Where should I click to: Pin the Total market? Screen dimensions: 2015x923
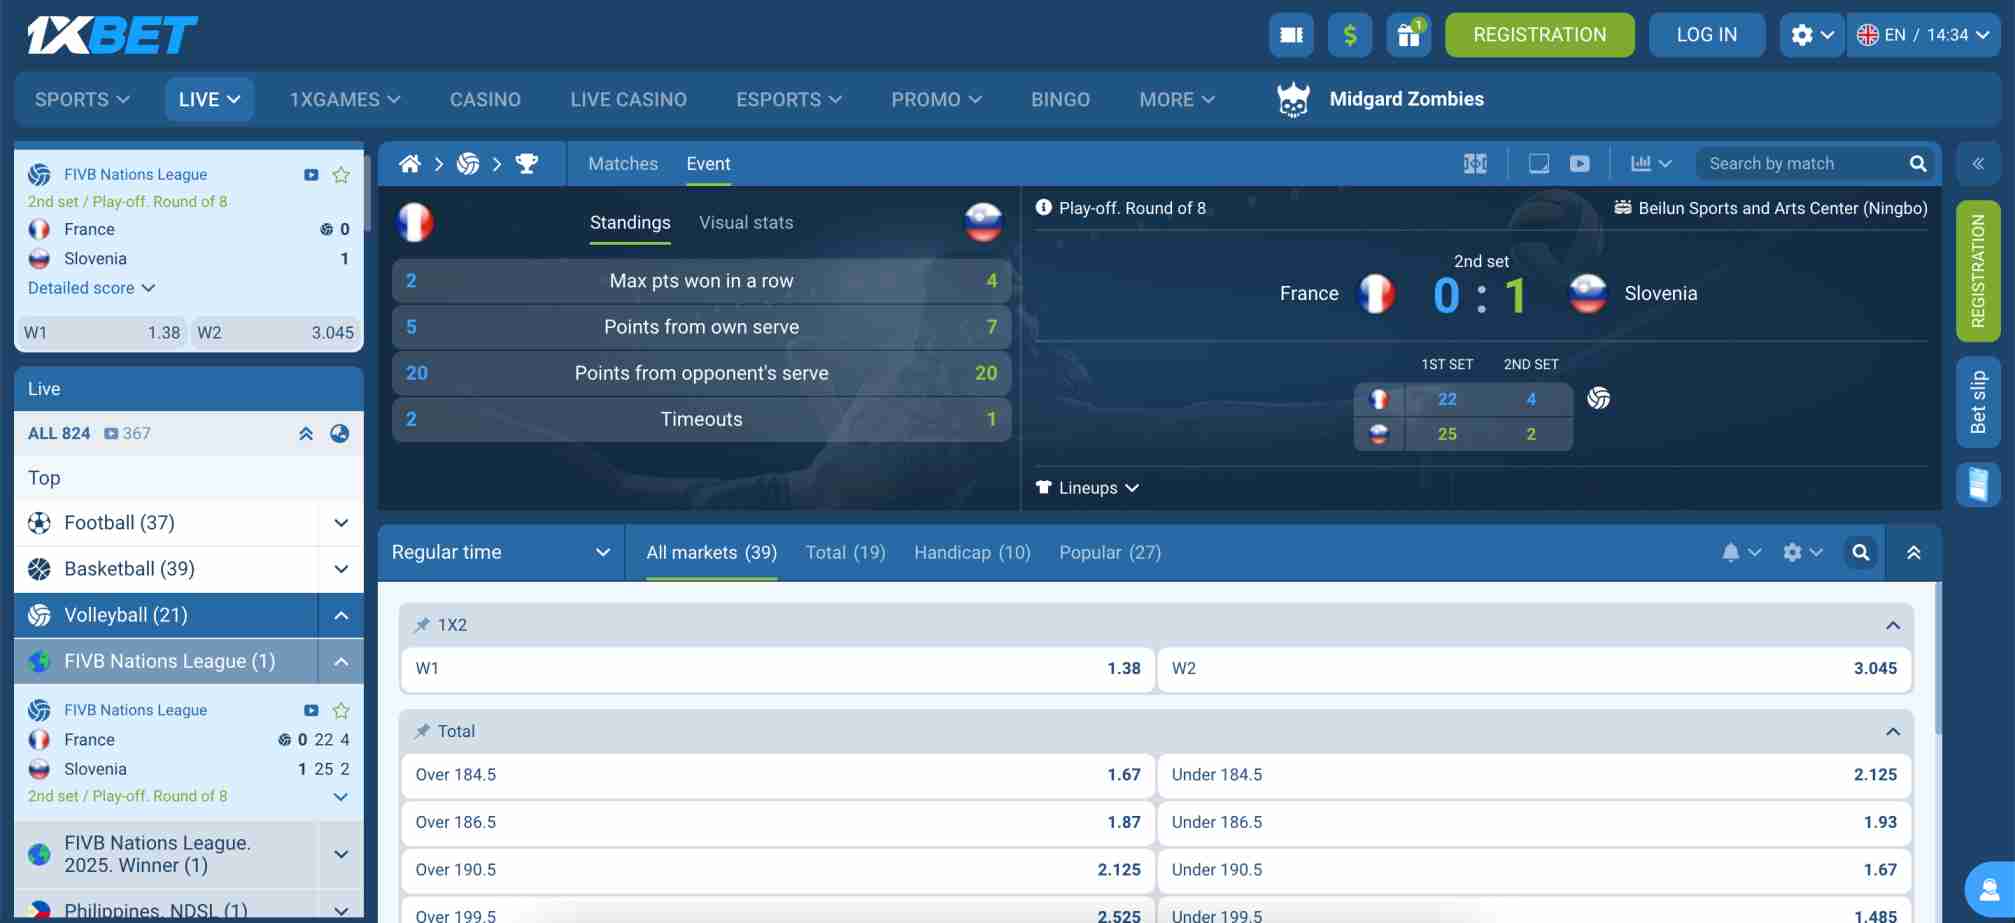tap(422, 732)
